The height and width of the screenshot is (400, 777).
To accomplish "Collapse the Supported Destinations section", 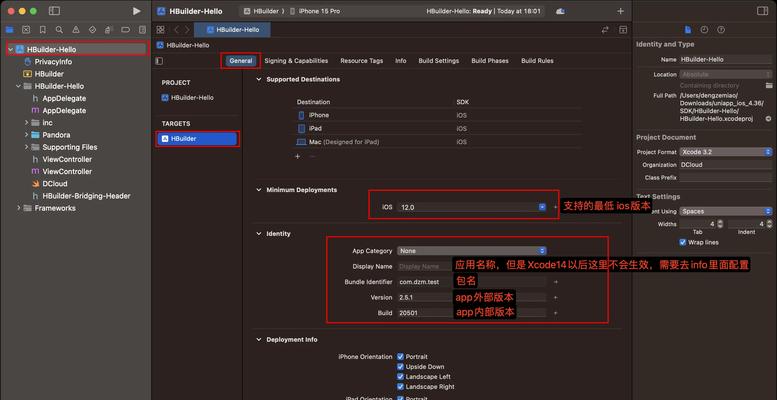I will click(x=259, y=79).
